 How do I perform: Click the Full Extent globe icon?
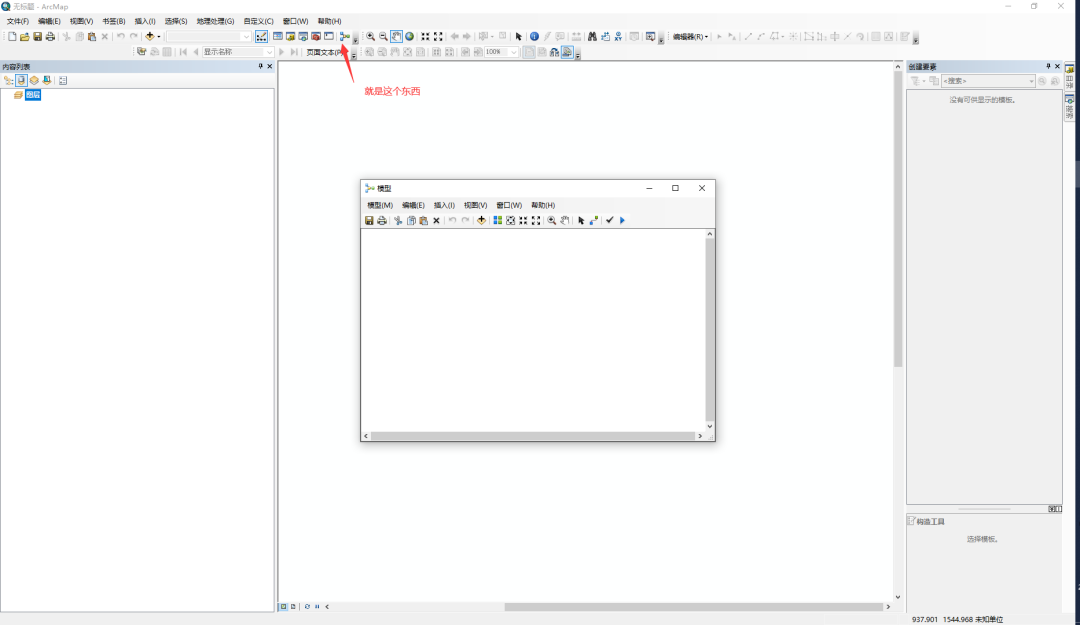coord(409,37)
